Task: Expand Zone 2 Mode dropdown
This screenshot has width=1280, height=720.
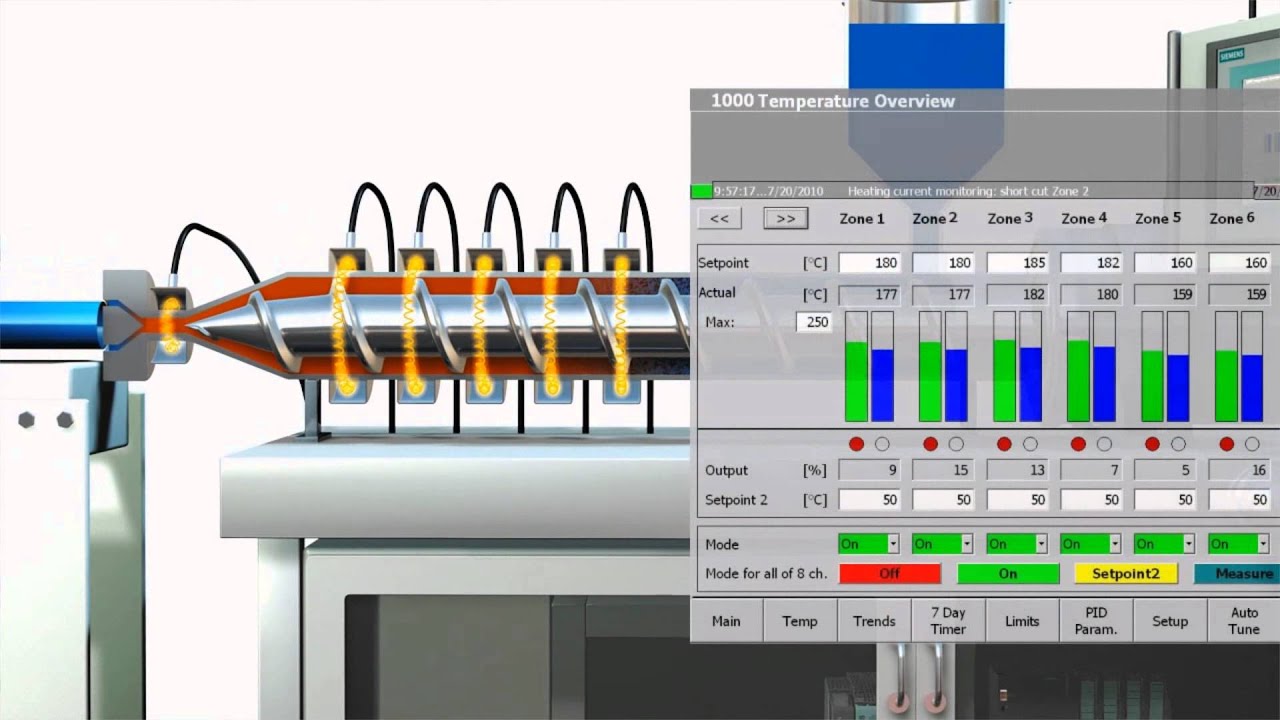Action: (x=967, y=544)
